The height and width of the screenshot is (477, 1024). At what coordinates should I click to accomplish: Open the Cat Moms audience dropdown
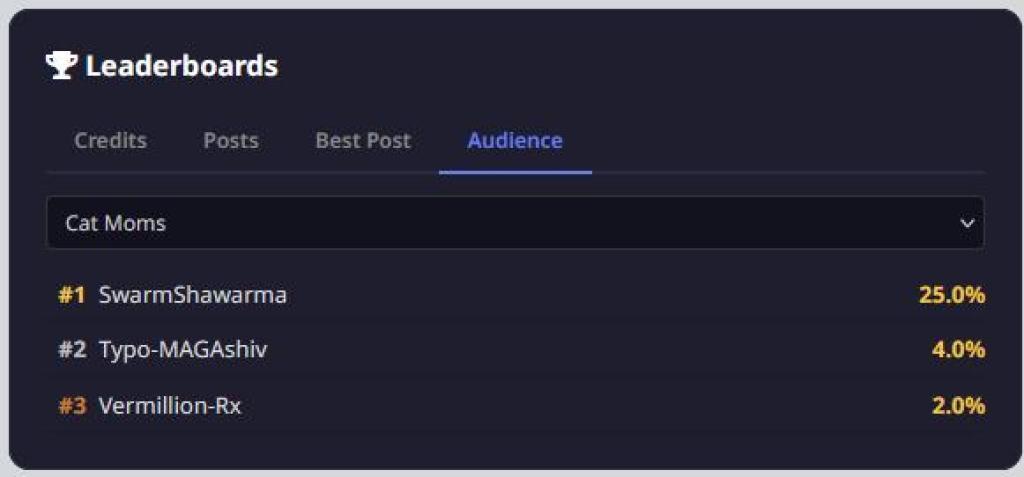tap(500, 223)
